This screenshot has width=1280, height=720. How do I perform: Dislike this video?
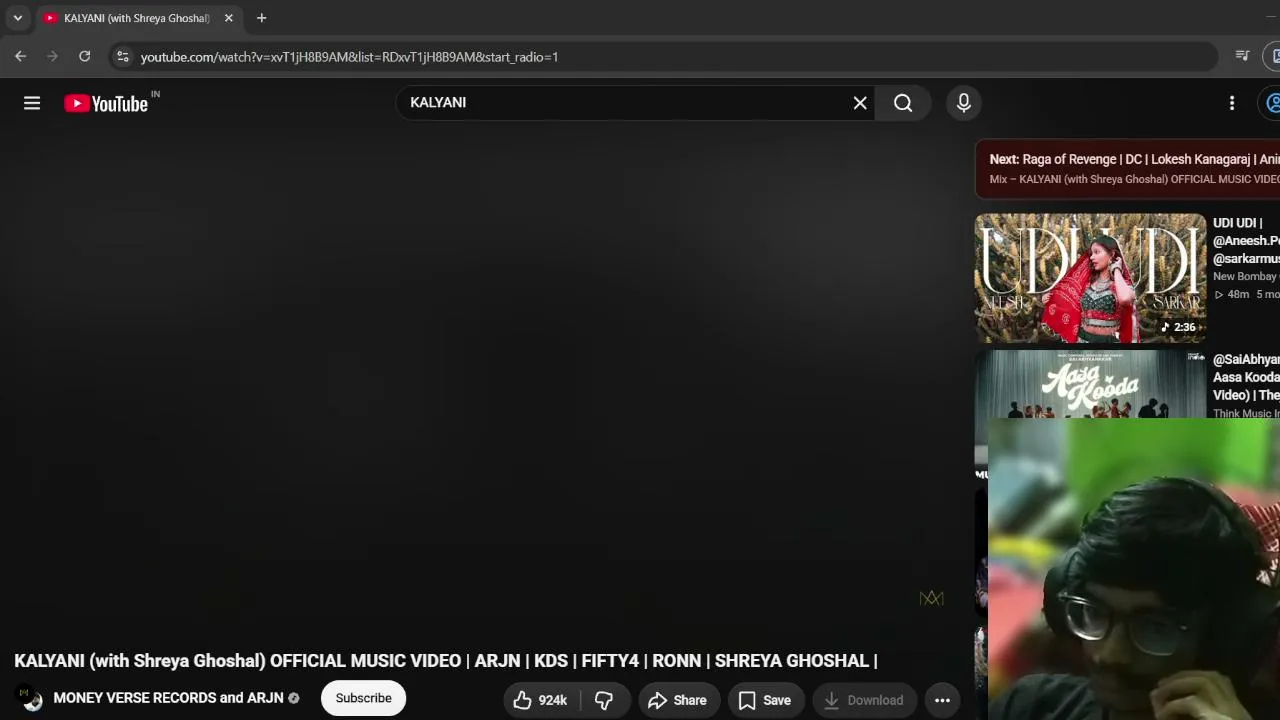click(x=604, y=700)
